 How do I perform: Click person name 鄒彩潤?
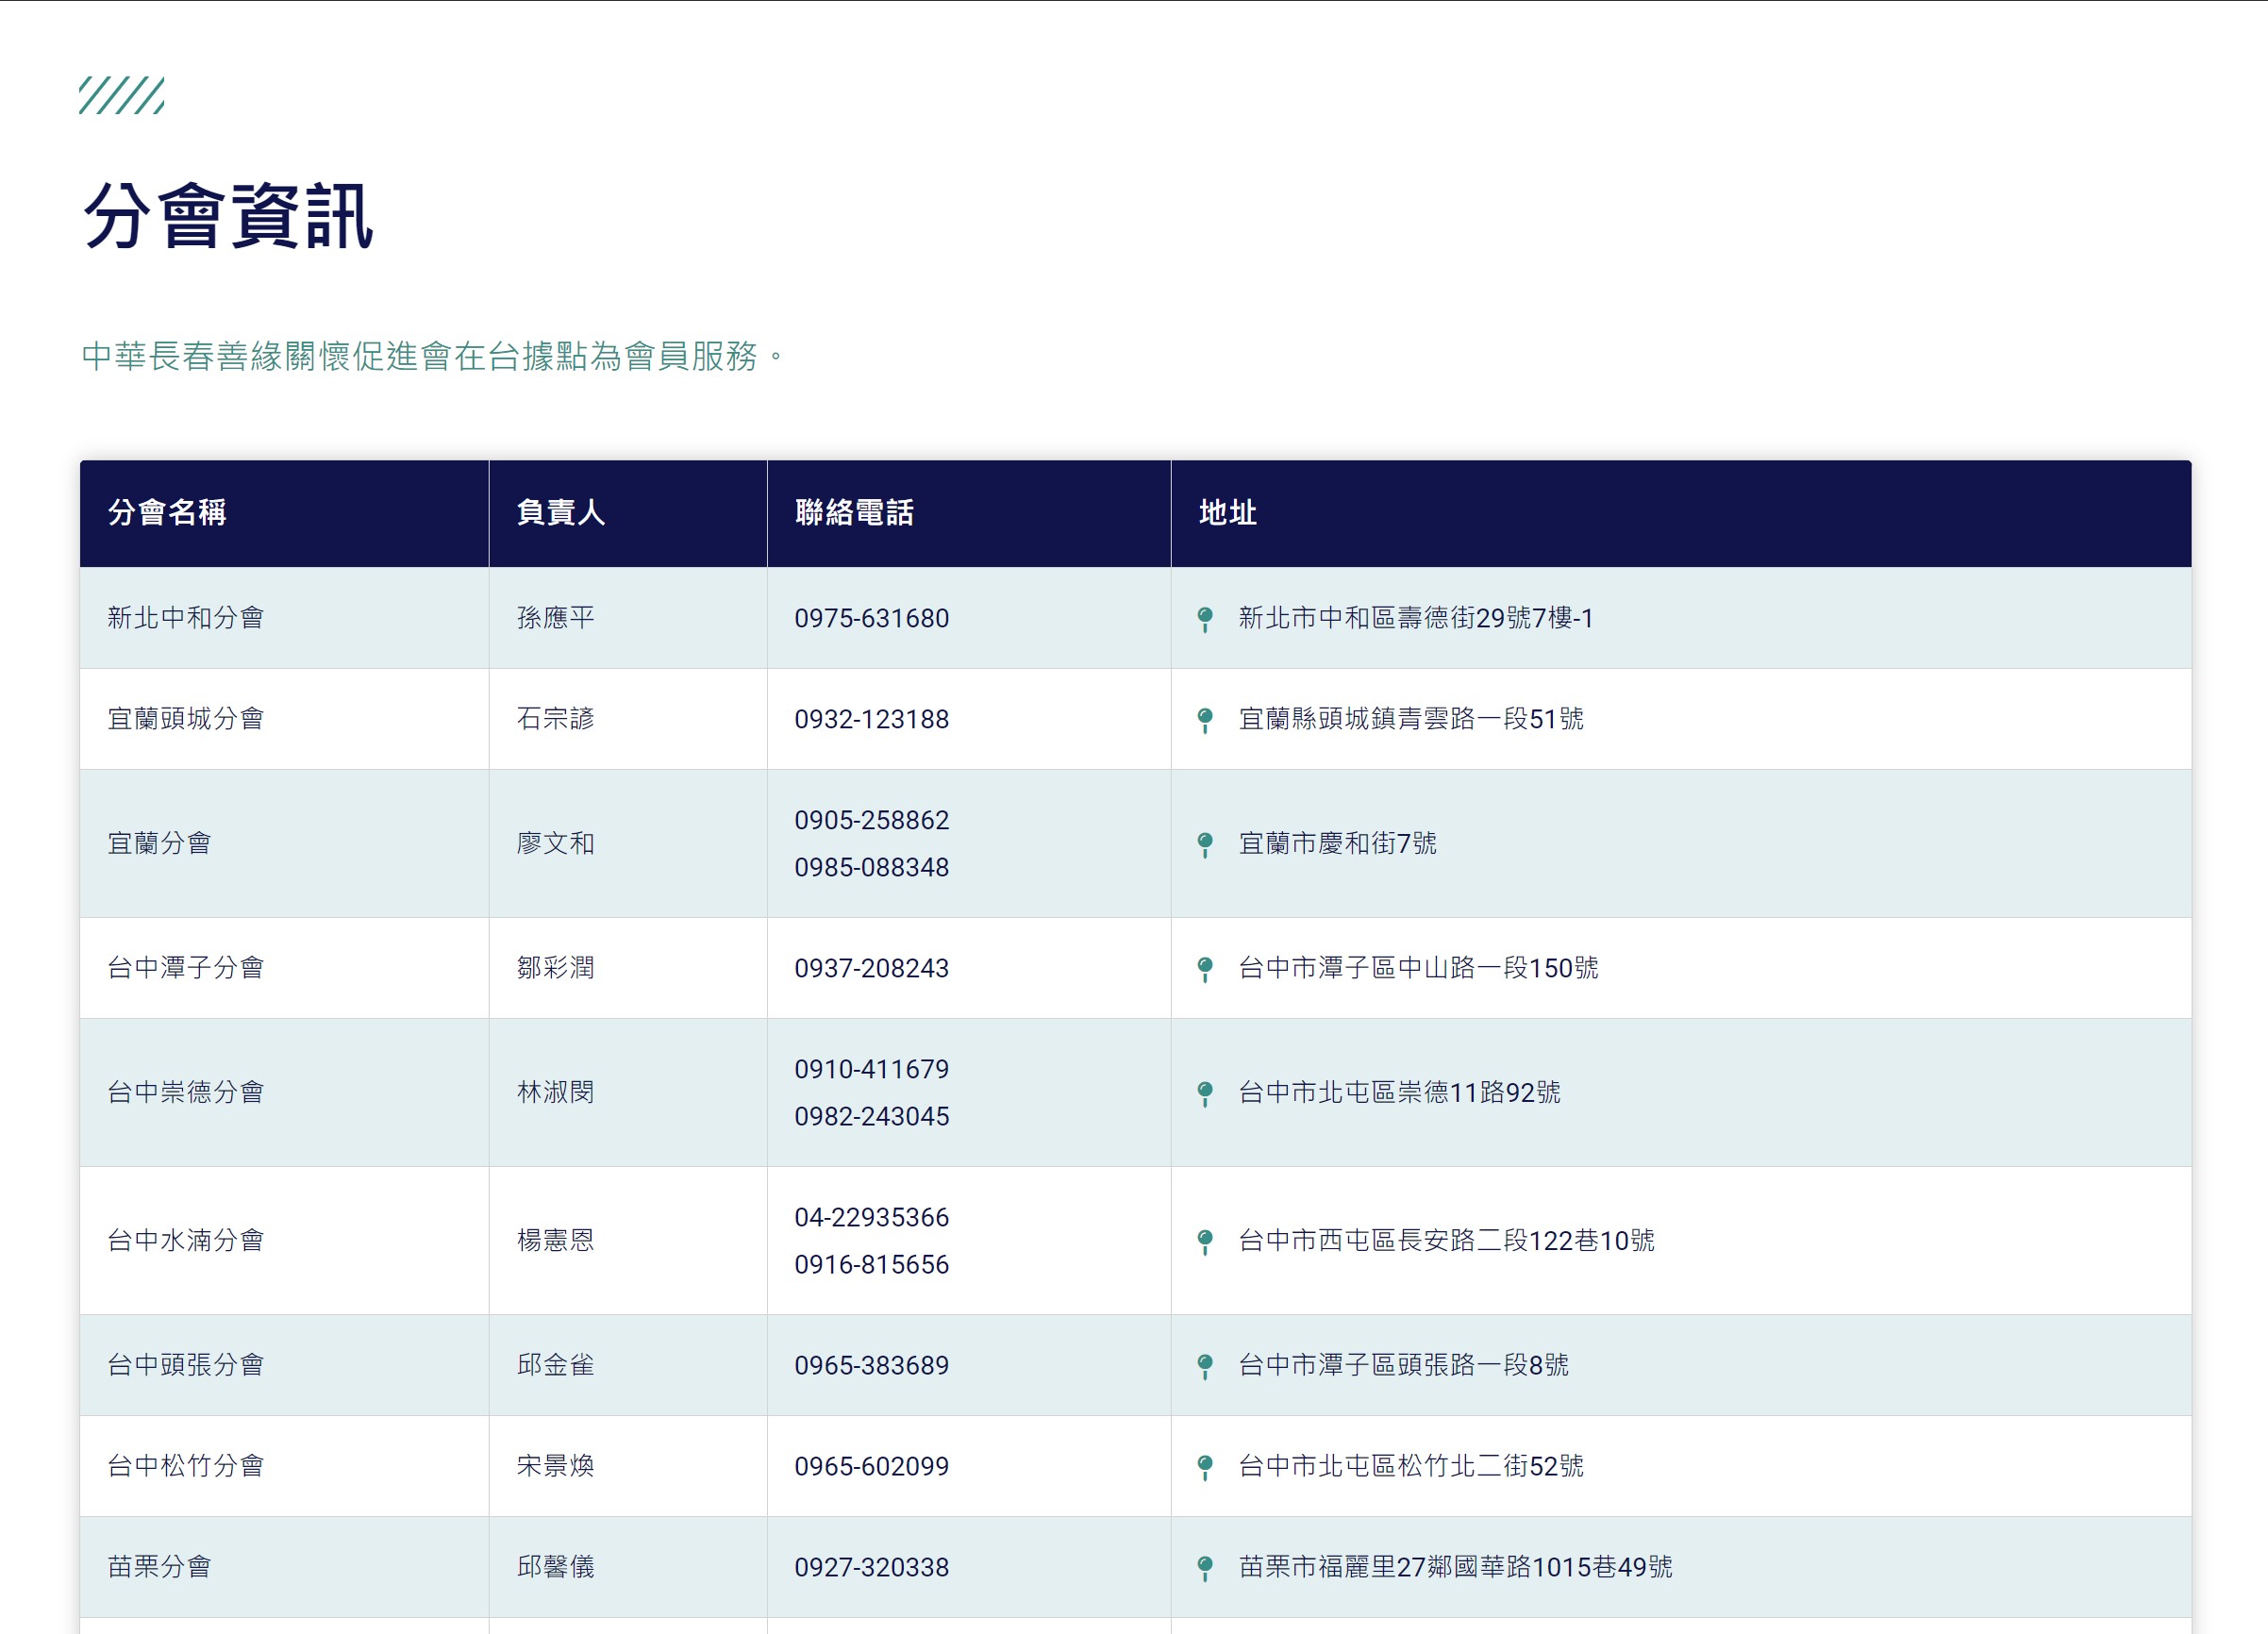[556, 968]
